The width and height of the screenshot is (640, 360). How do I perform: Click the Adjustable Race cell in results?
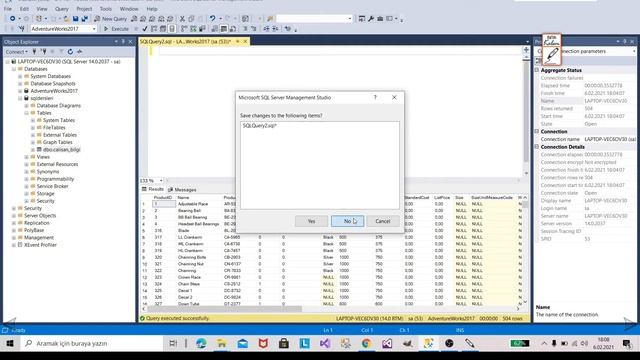pyautogui.click(x=193, y=204)
